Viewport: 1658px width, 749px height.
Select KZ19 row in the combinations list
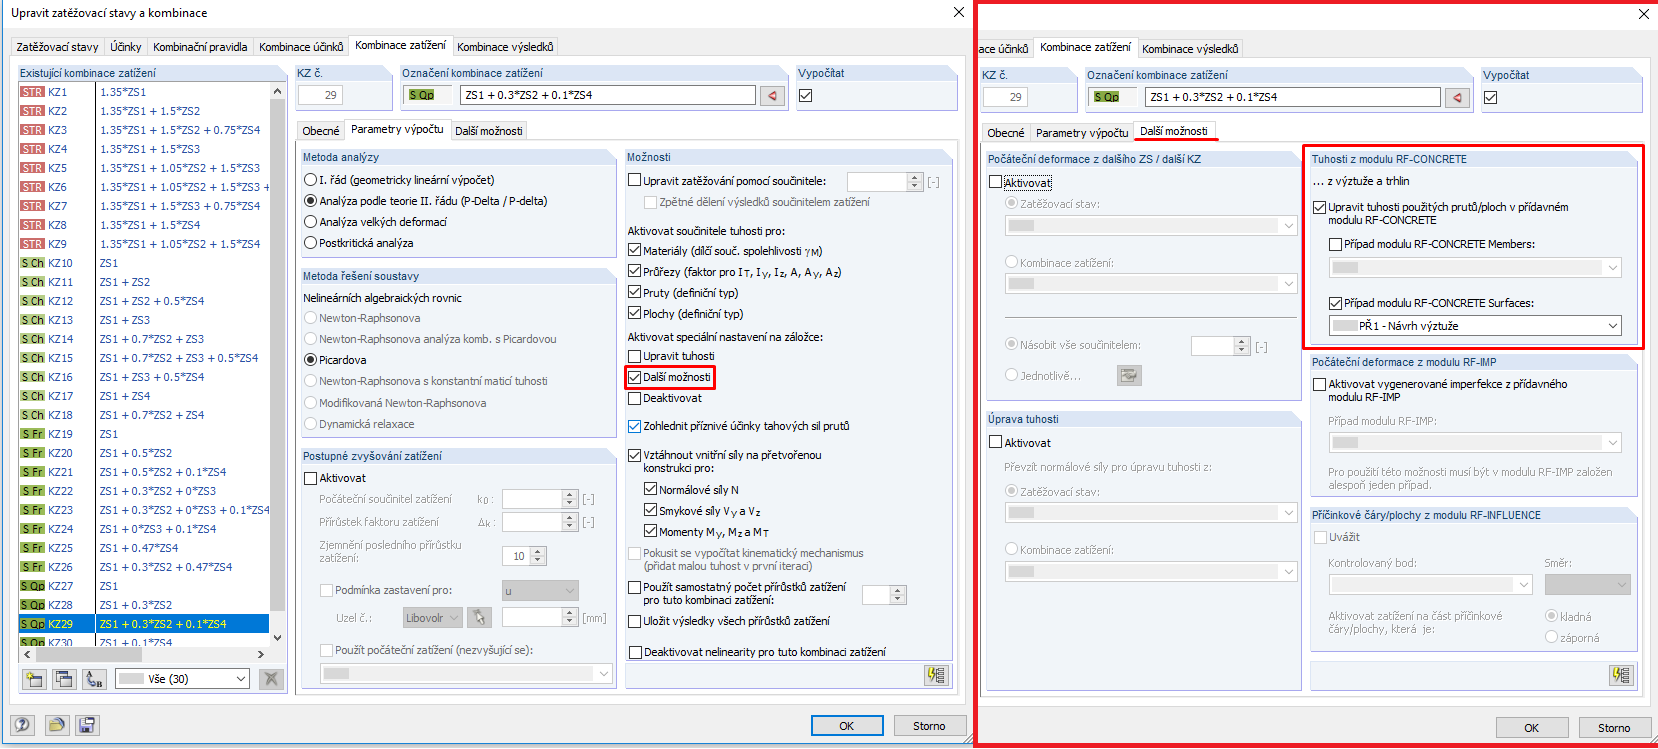[144, 434]
